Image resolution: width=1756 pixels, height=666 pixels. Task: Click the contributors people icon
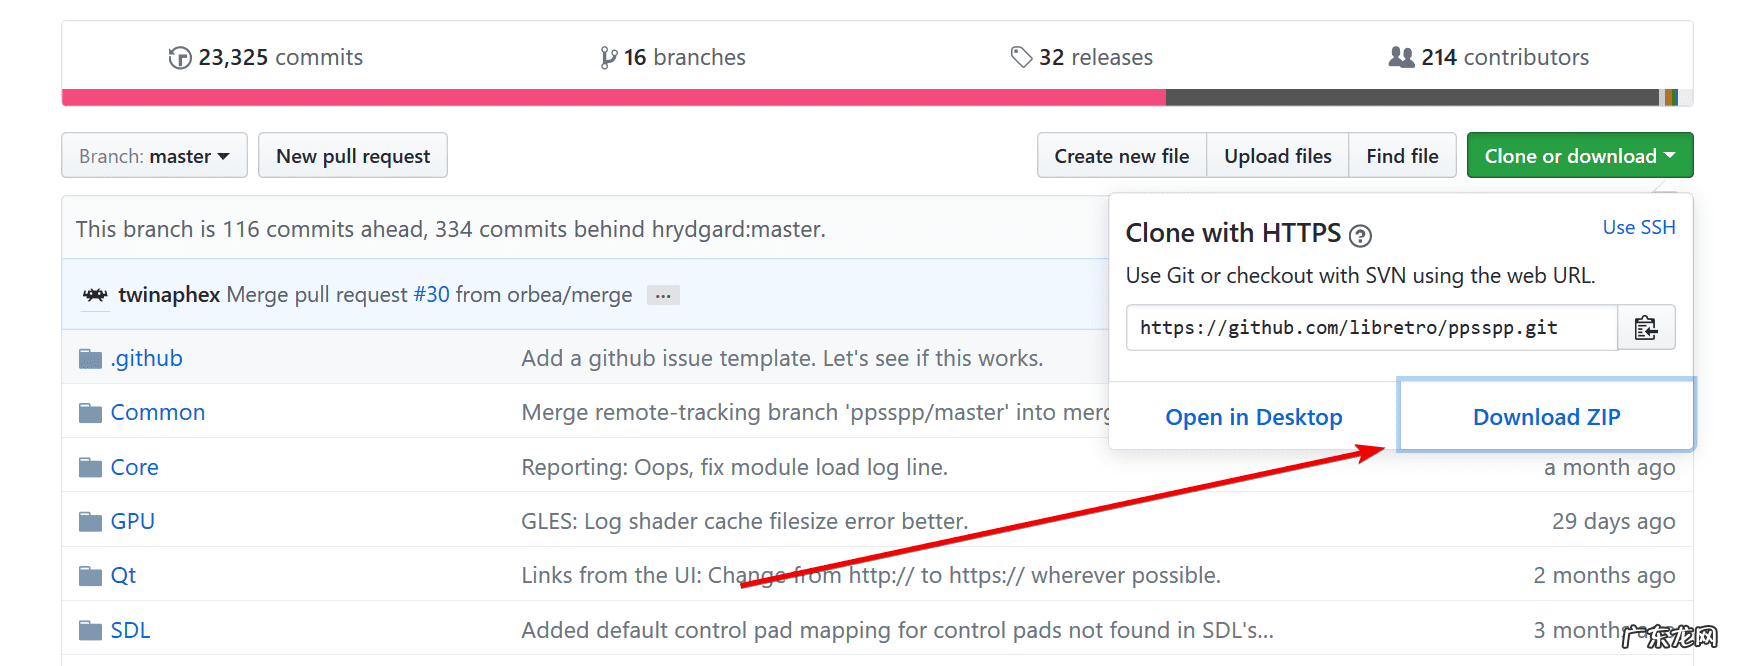pyautogui.click(x=1401, y=57)
